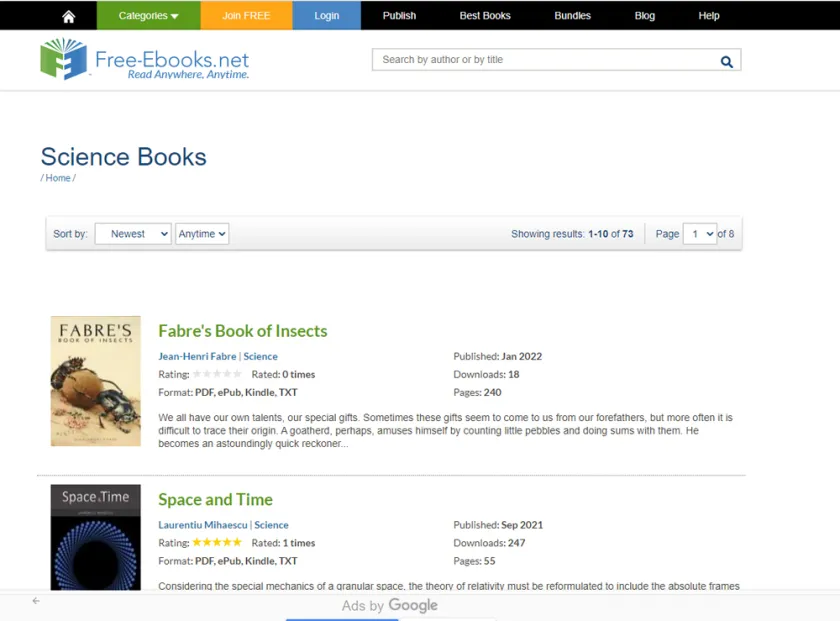Image resolution: width=840 pixels, height=621 pixels.
Task: Open the Space and Time cover thumbnail
Action: 94,537
